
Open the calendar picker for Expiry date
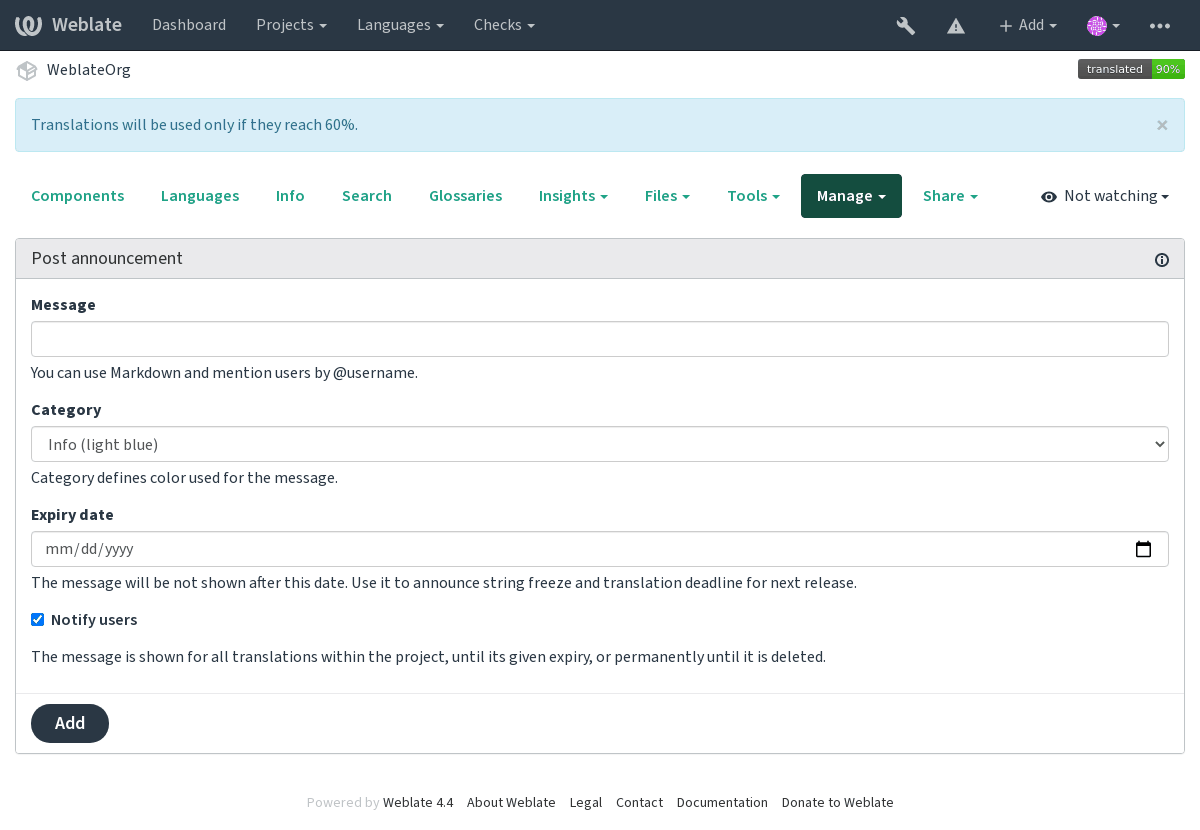click(1144, 549)
